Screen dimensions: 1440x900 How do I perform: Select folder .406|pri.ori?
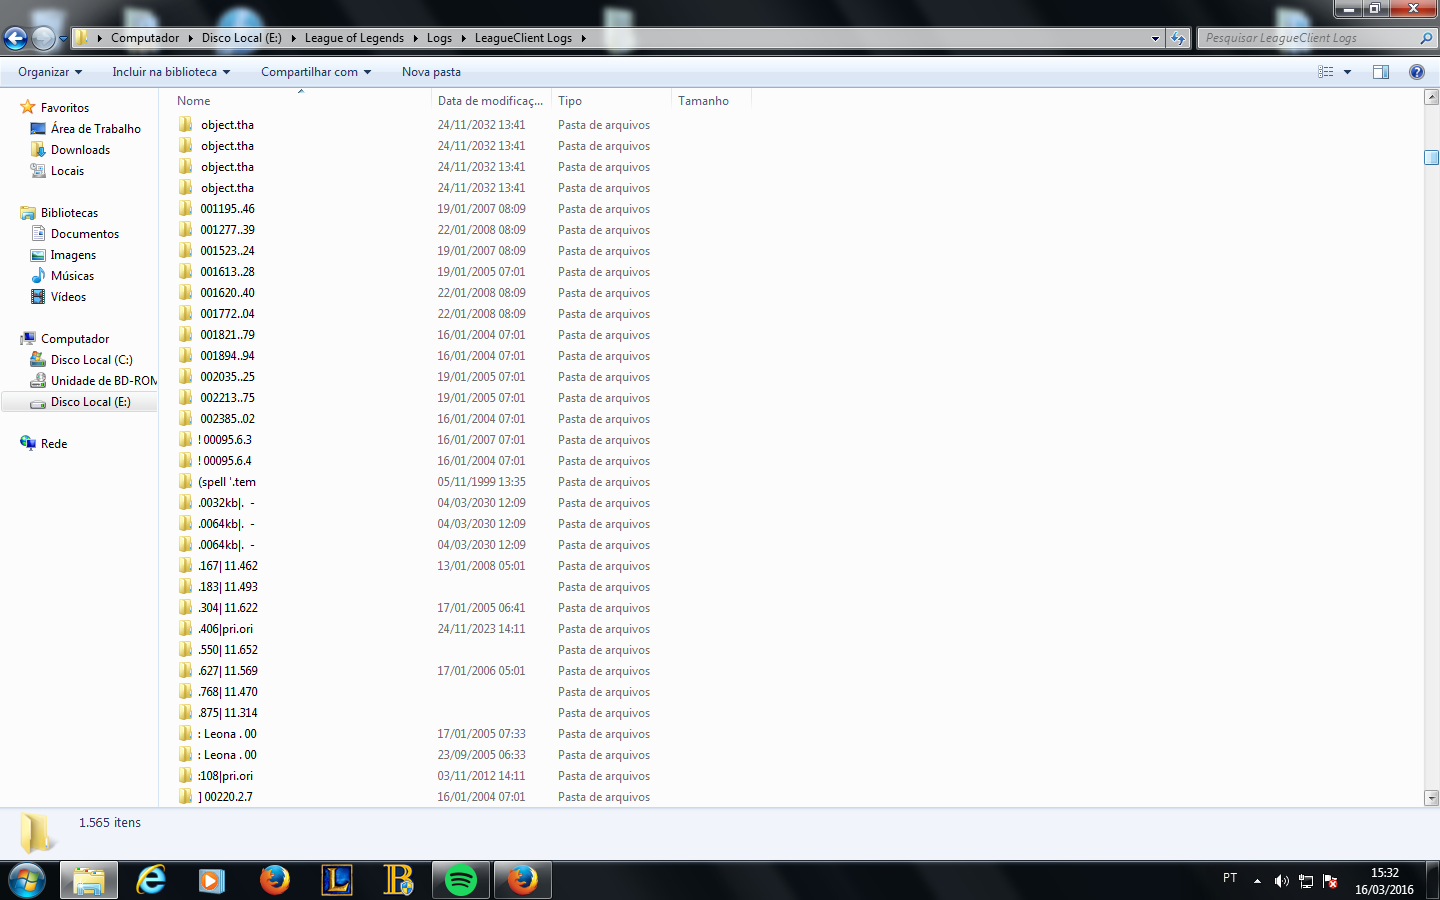click(225, 629)
